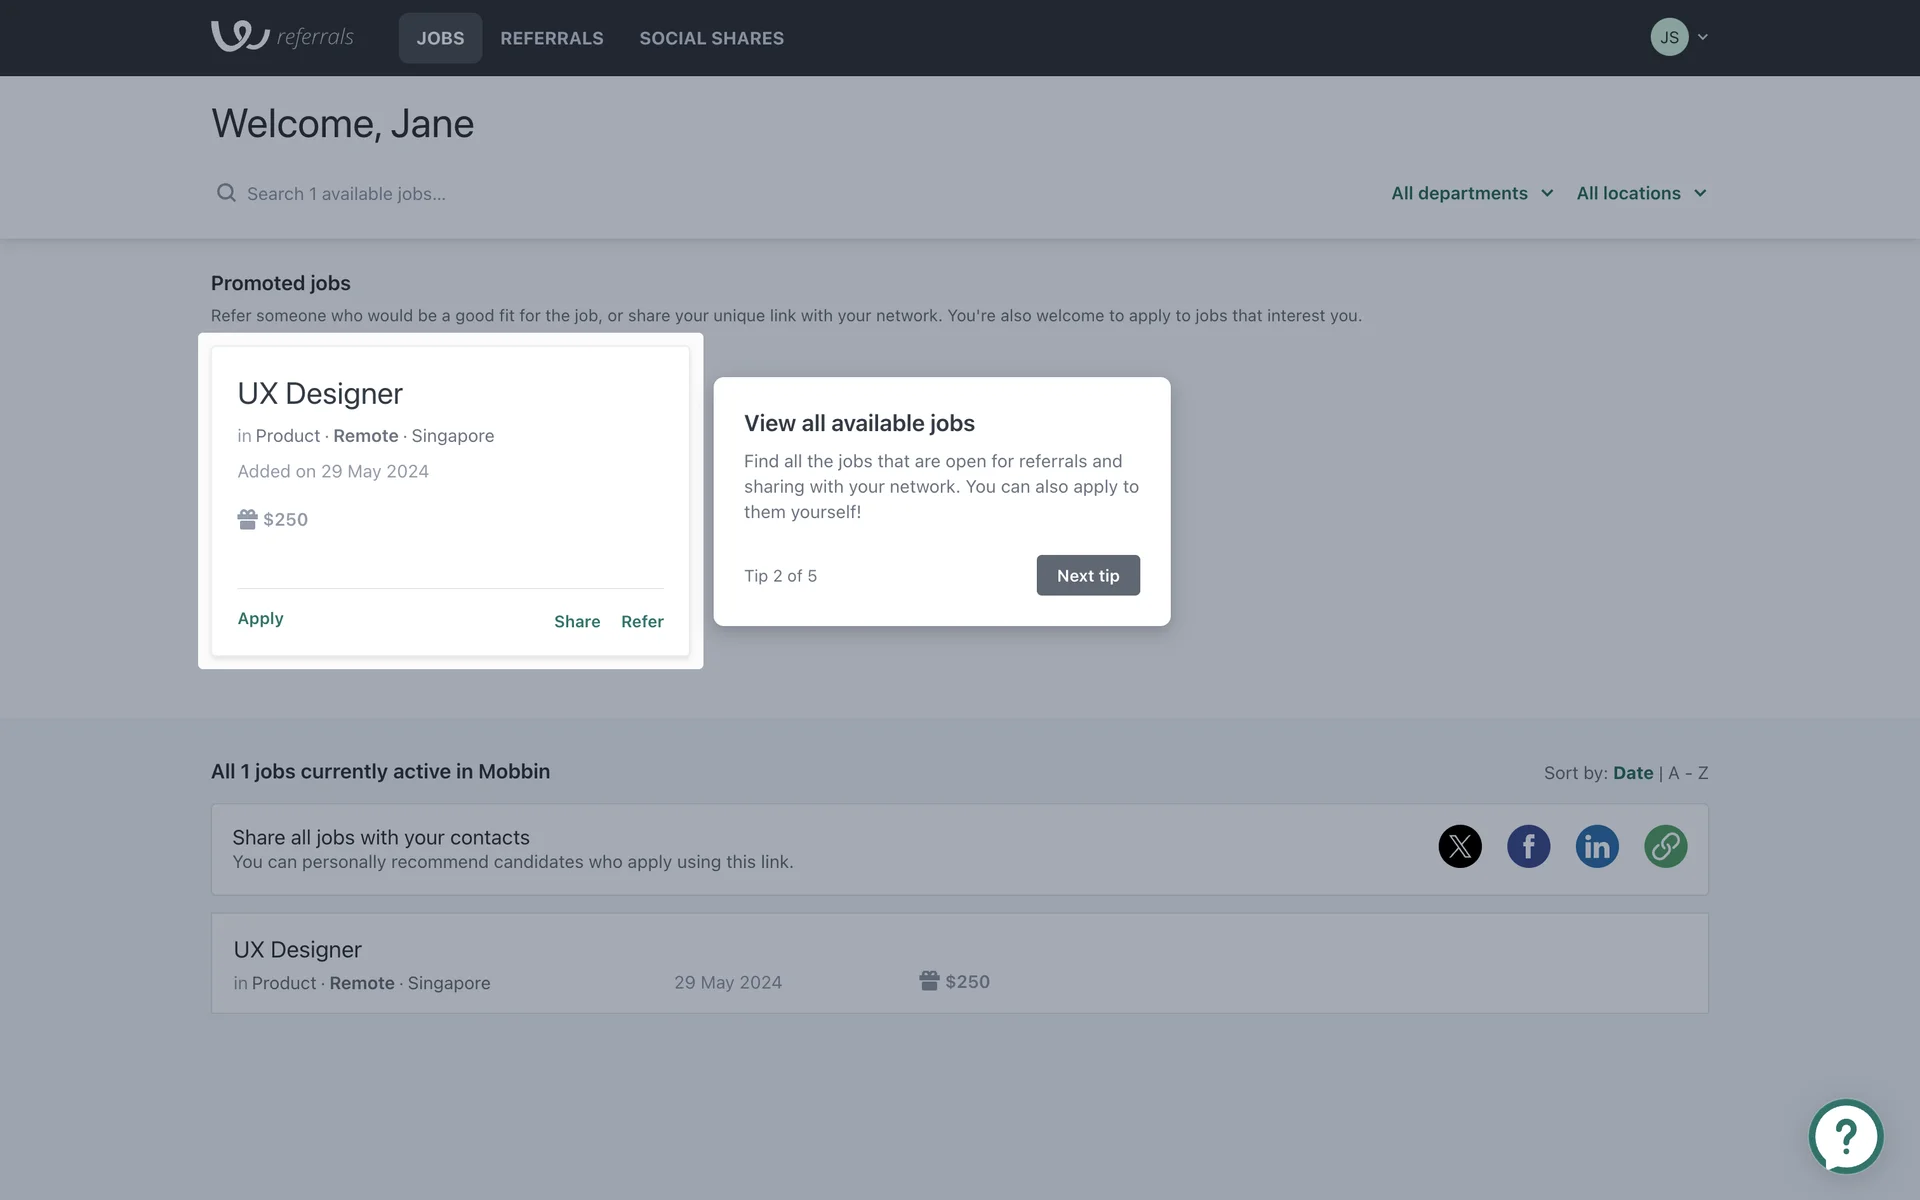Expand the All departments filter
Viewport: 1920px width, 1200px height.
tap(1471, 193)
